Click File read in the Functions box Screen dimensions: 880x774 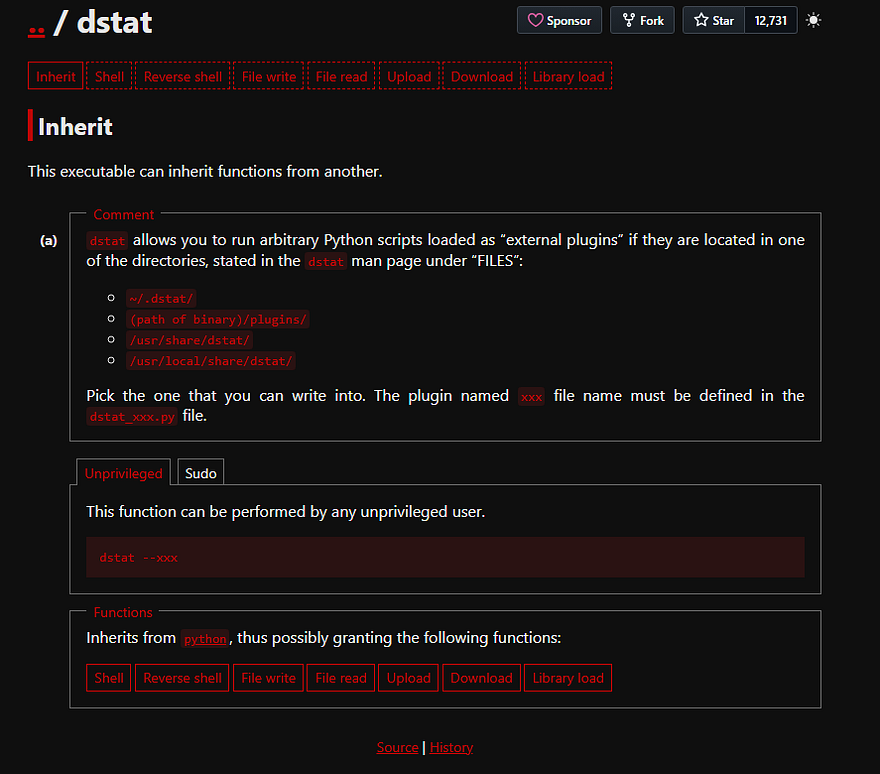341,678
